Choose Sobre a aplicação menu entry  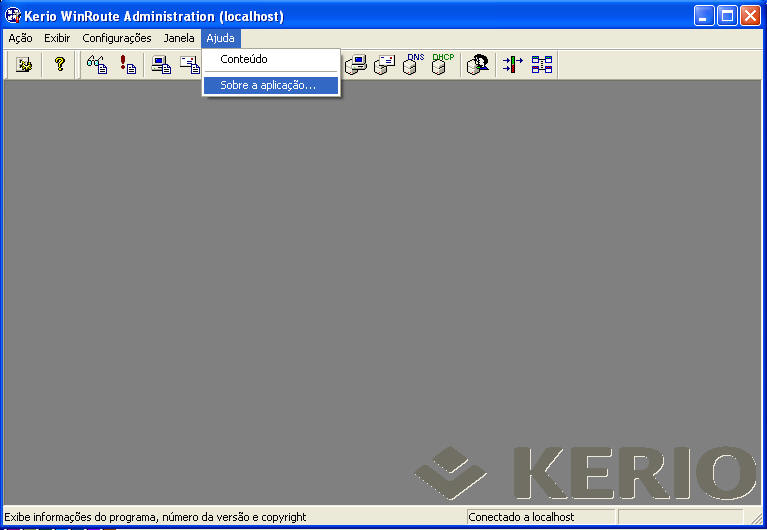pos(268,86)
